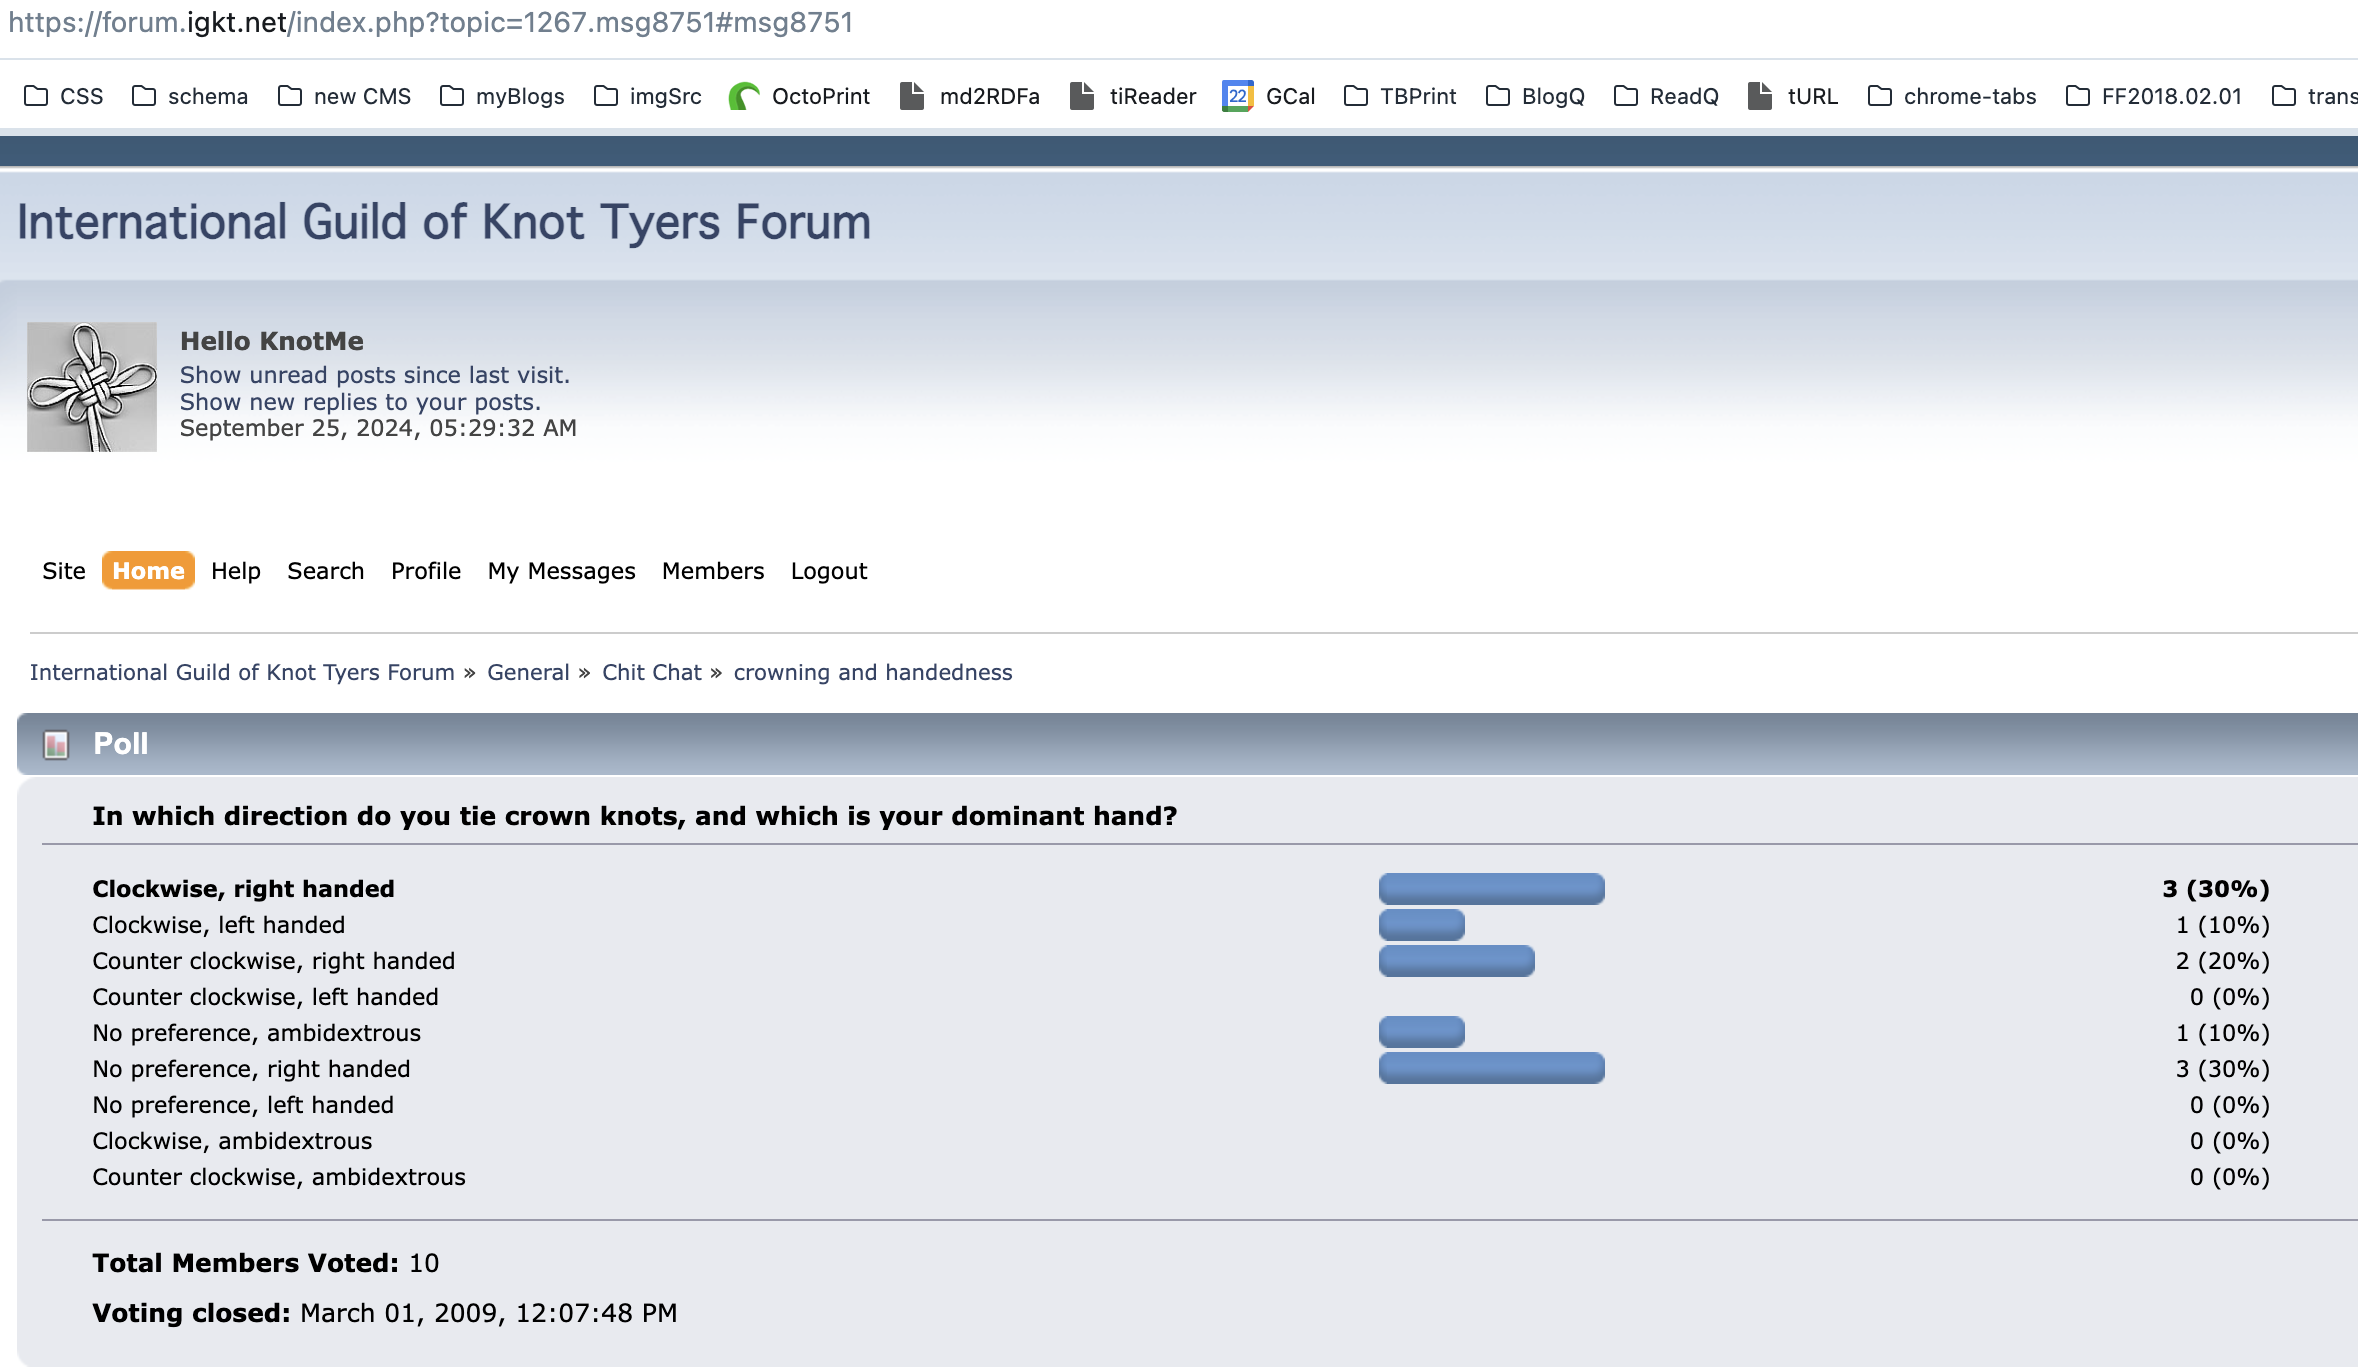The image size is (2358, 1368).
Task: Click the knot avatar image
Action: (x=92, y=387)
